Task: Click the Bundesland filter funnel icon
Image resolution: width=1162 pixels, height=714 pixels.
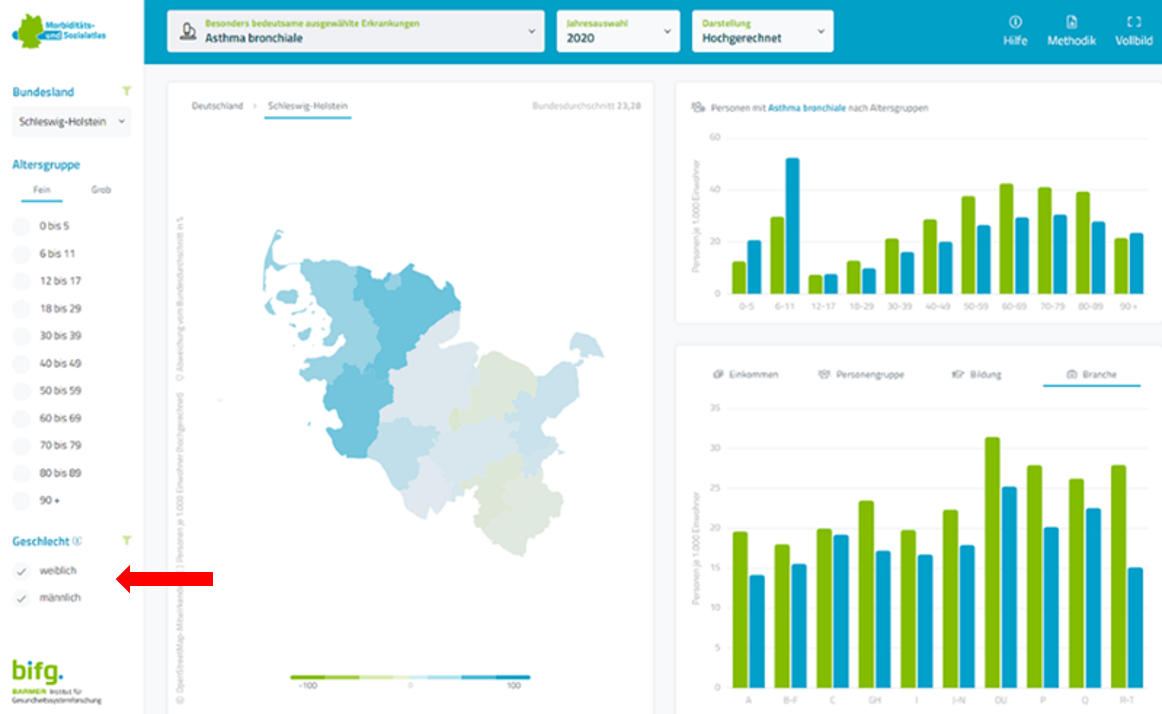Action: point(126,92)
